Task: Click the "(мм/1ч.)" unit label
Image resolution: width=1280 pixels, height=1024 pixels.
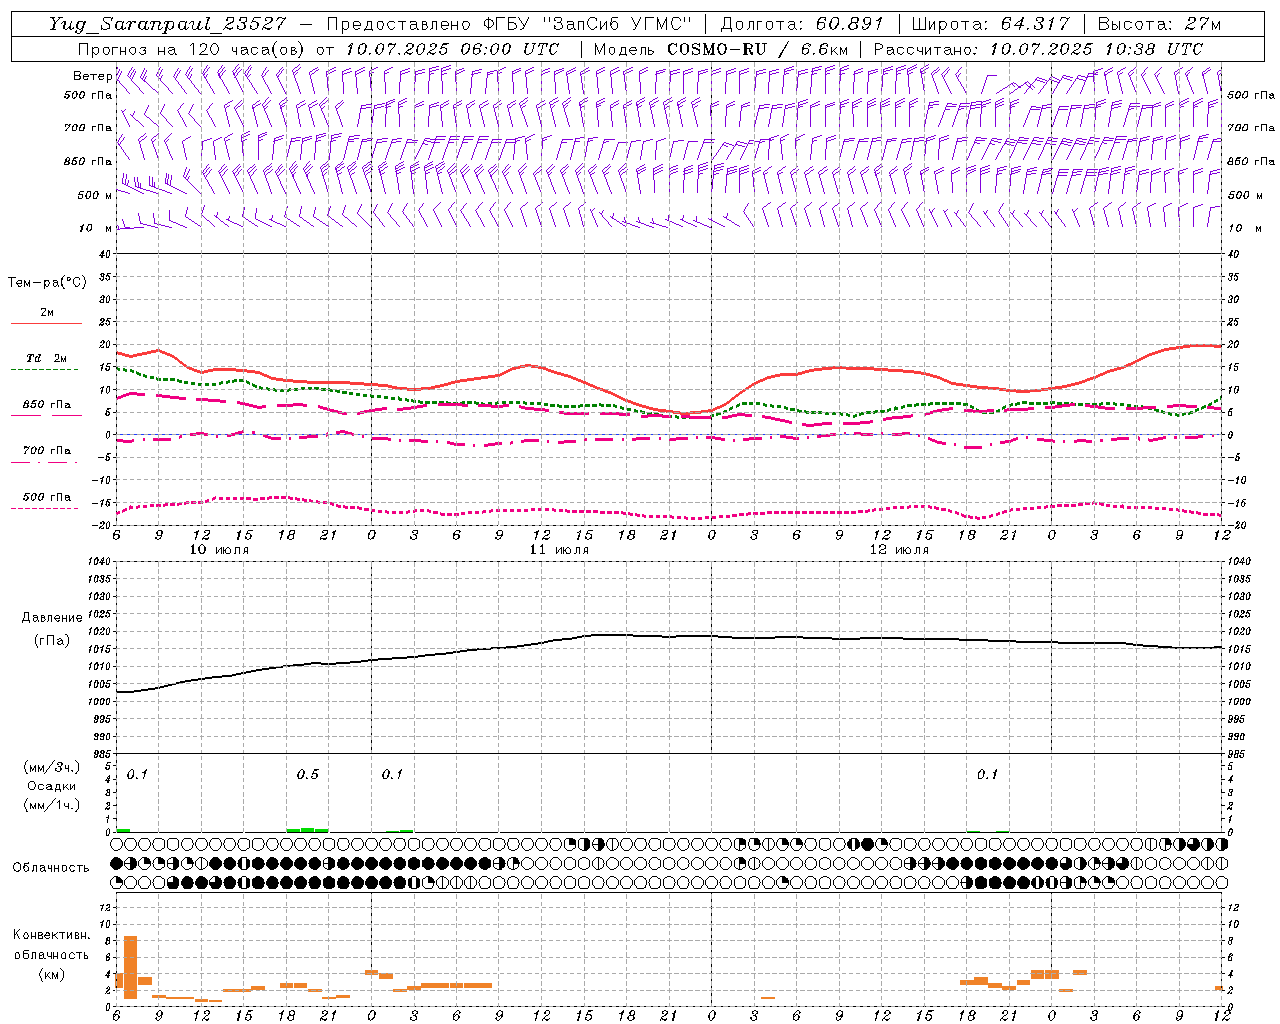Action: [52, 805]
